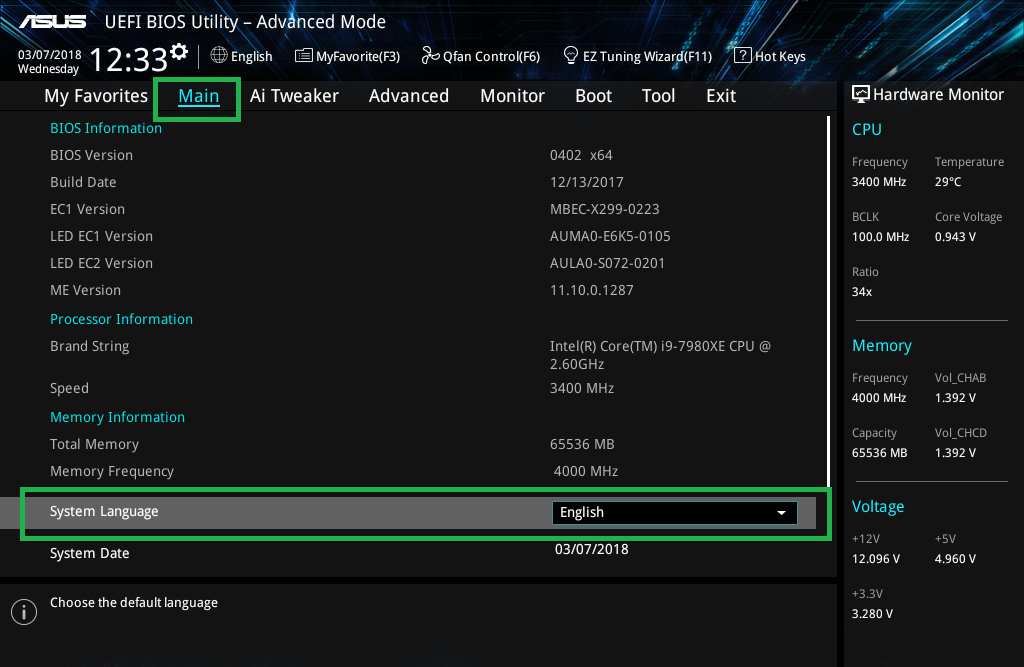Open the System Language dropdown
This screenshot has height=667, width=1024.
pyautogui.click(x=675, y=512)
